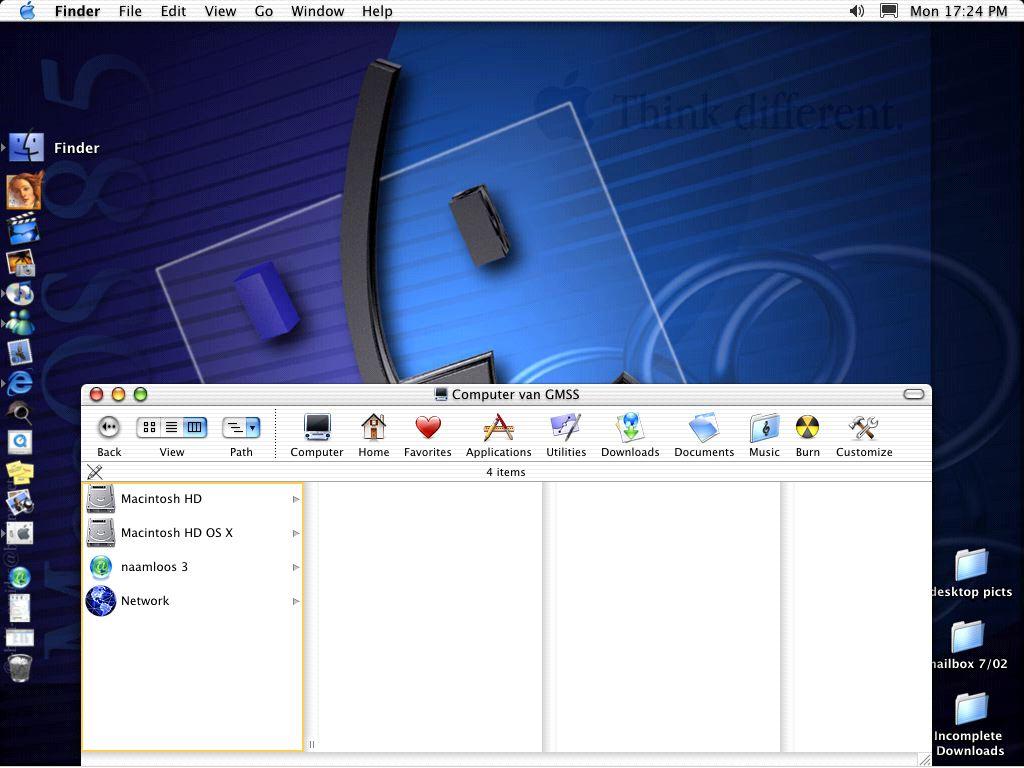
Task: Open Stickies from the Dock
Action: point(20,472)
